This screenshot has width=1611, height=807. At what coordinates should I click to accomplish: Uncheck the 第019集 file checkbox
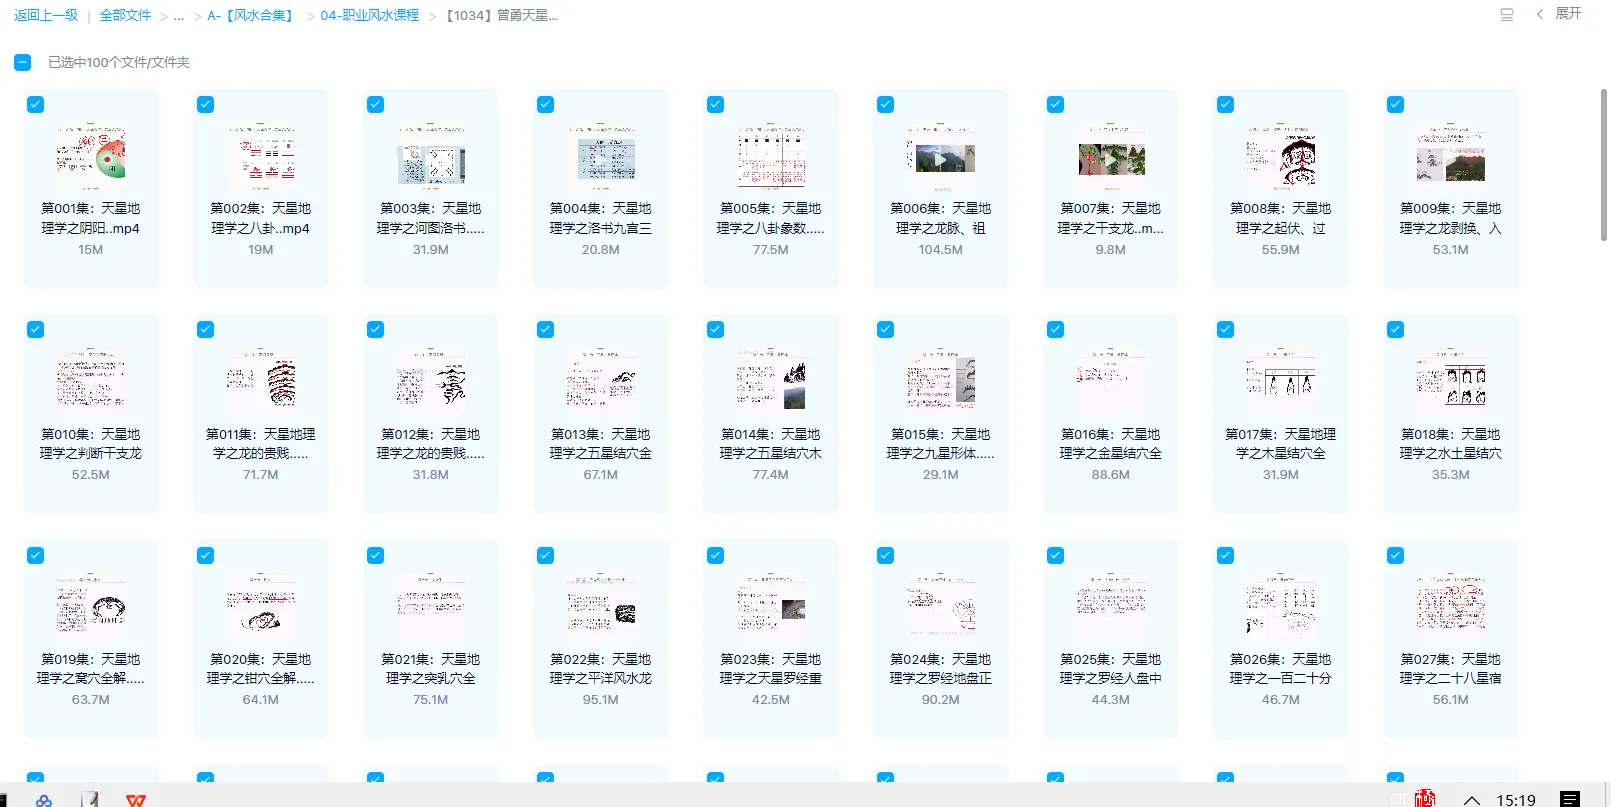tap(36, 555)
